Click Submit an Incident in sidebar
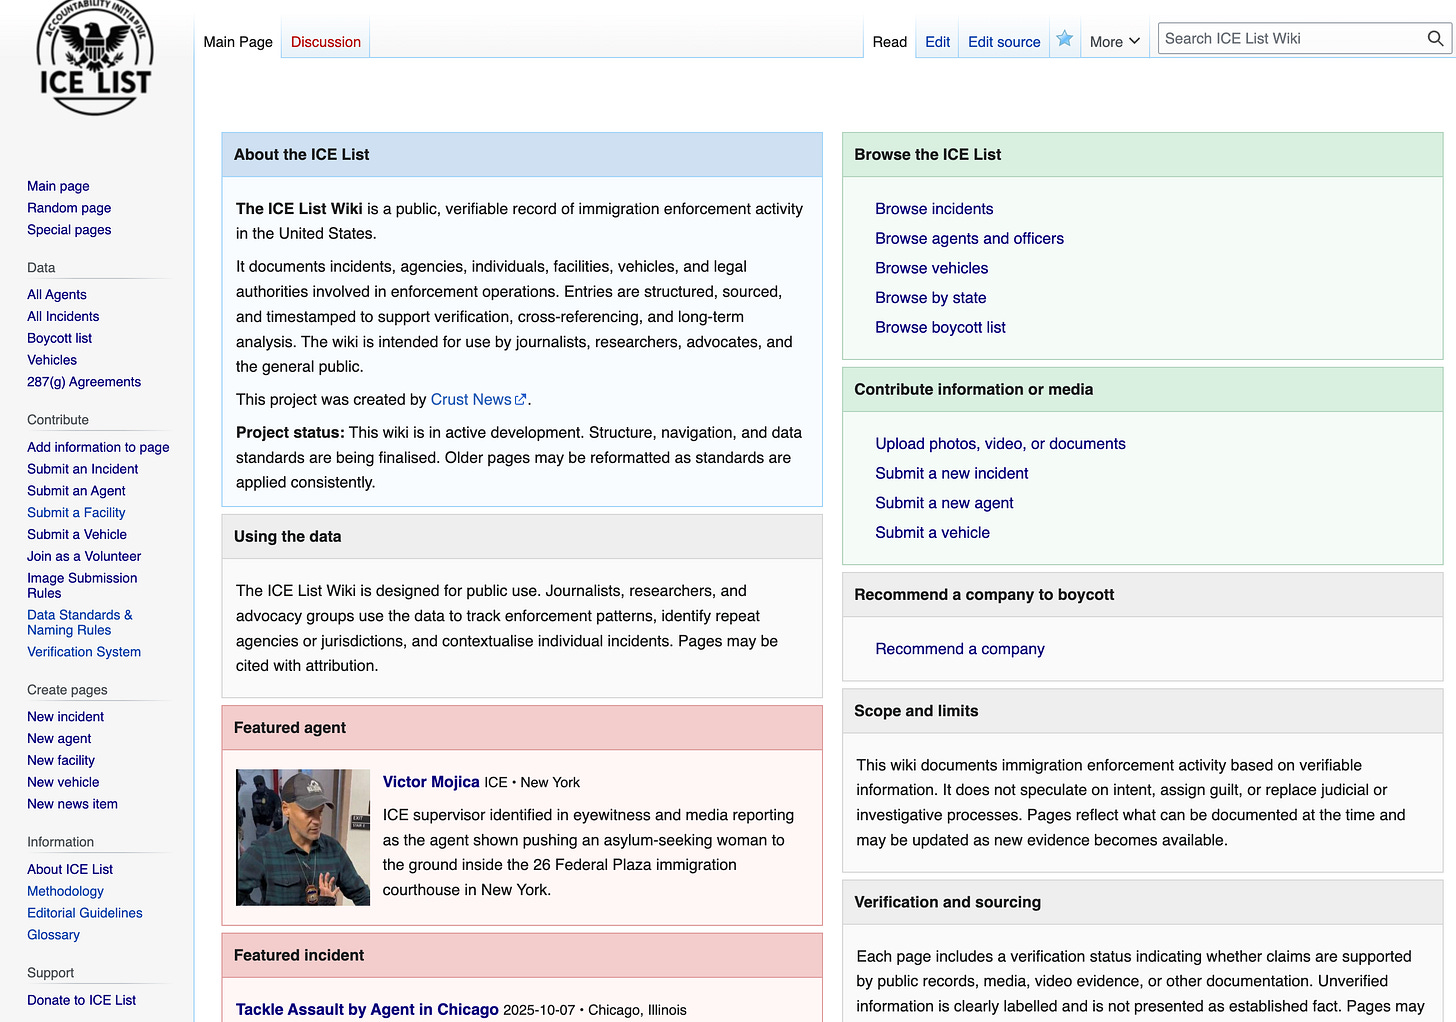This screenshot has width=1456, height=1022. pyautogui.click(x=82, y=469)
